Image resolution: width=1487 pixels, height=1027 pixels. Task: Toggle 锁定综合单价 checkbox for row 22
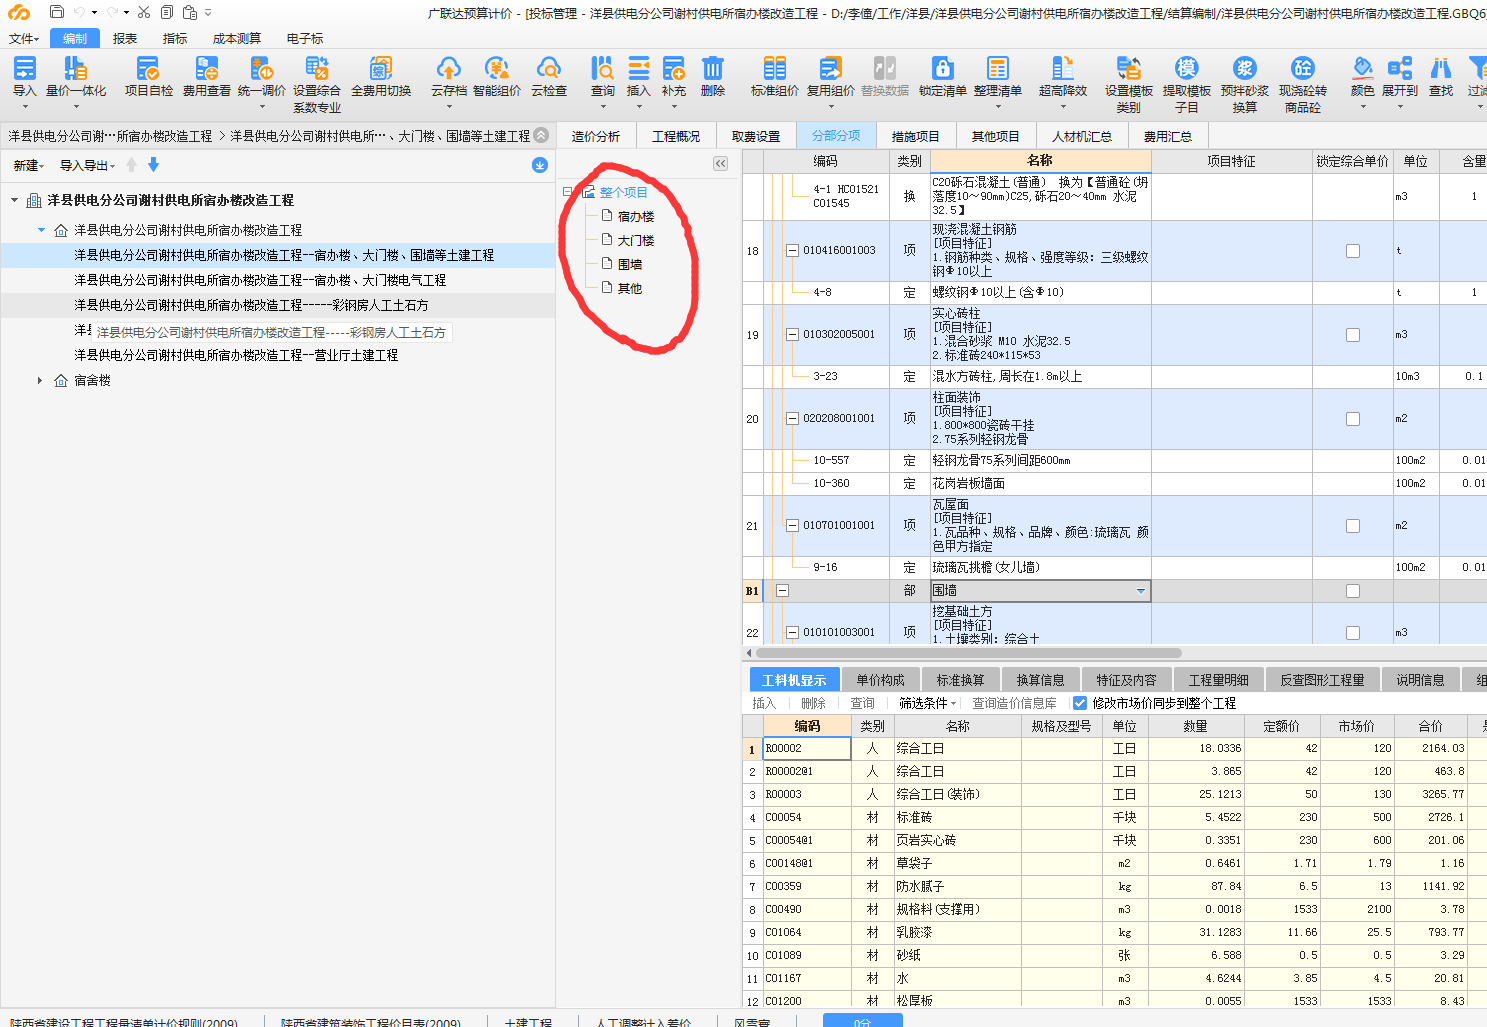coord(1353,633)
